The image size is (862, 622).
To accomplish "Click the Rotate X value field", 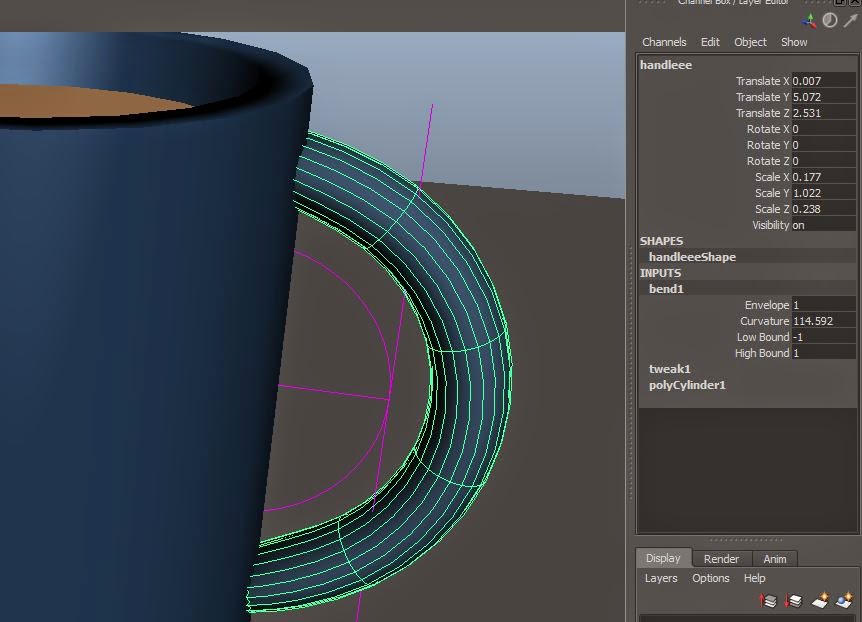I will [x=823, y=129].
